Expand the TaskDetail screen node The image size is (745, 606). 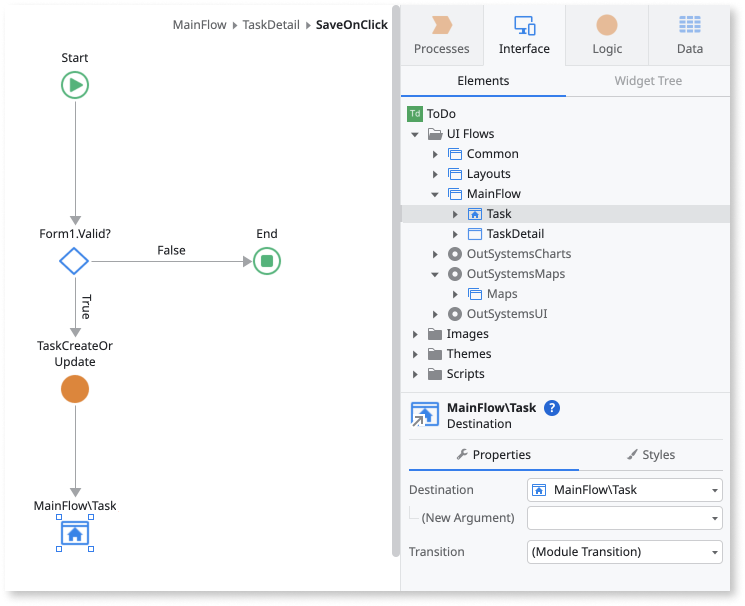point(455,234)
